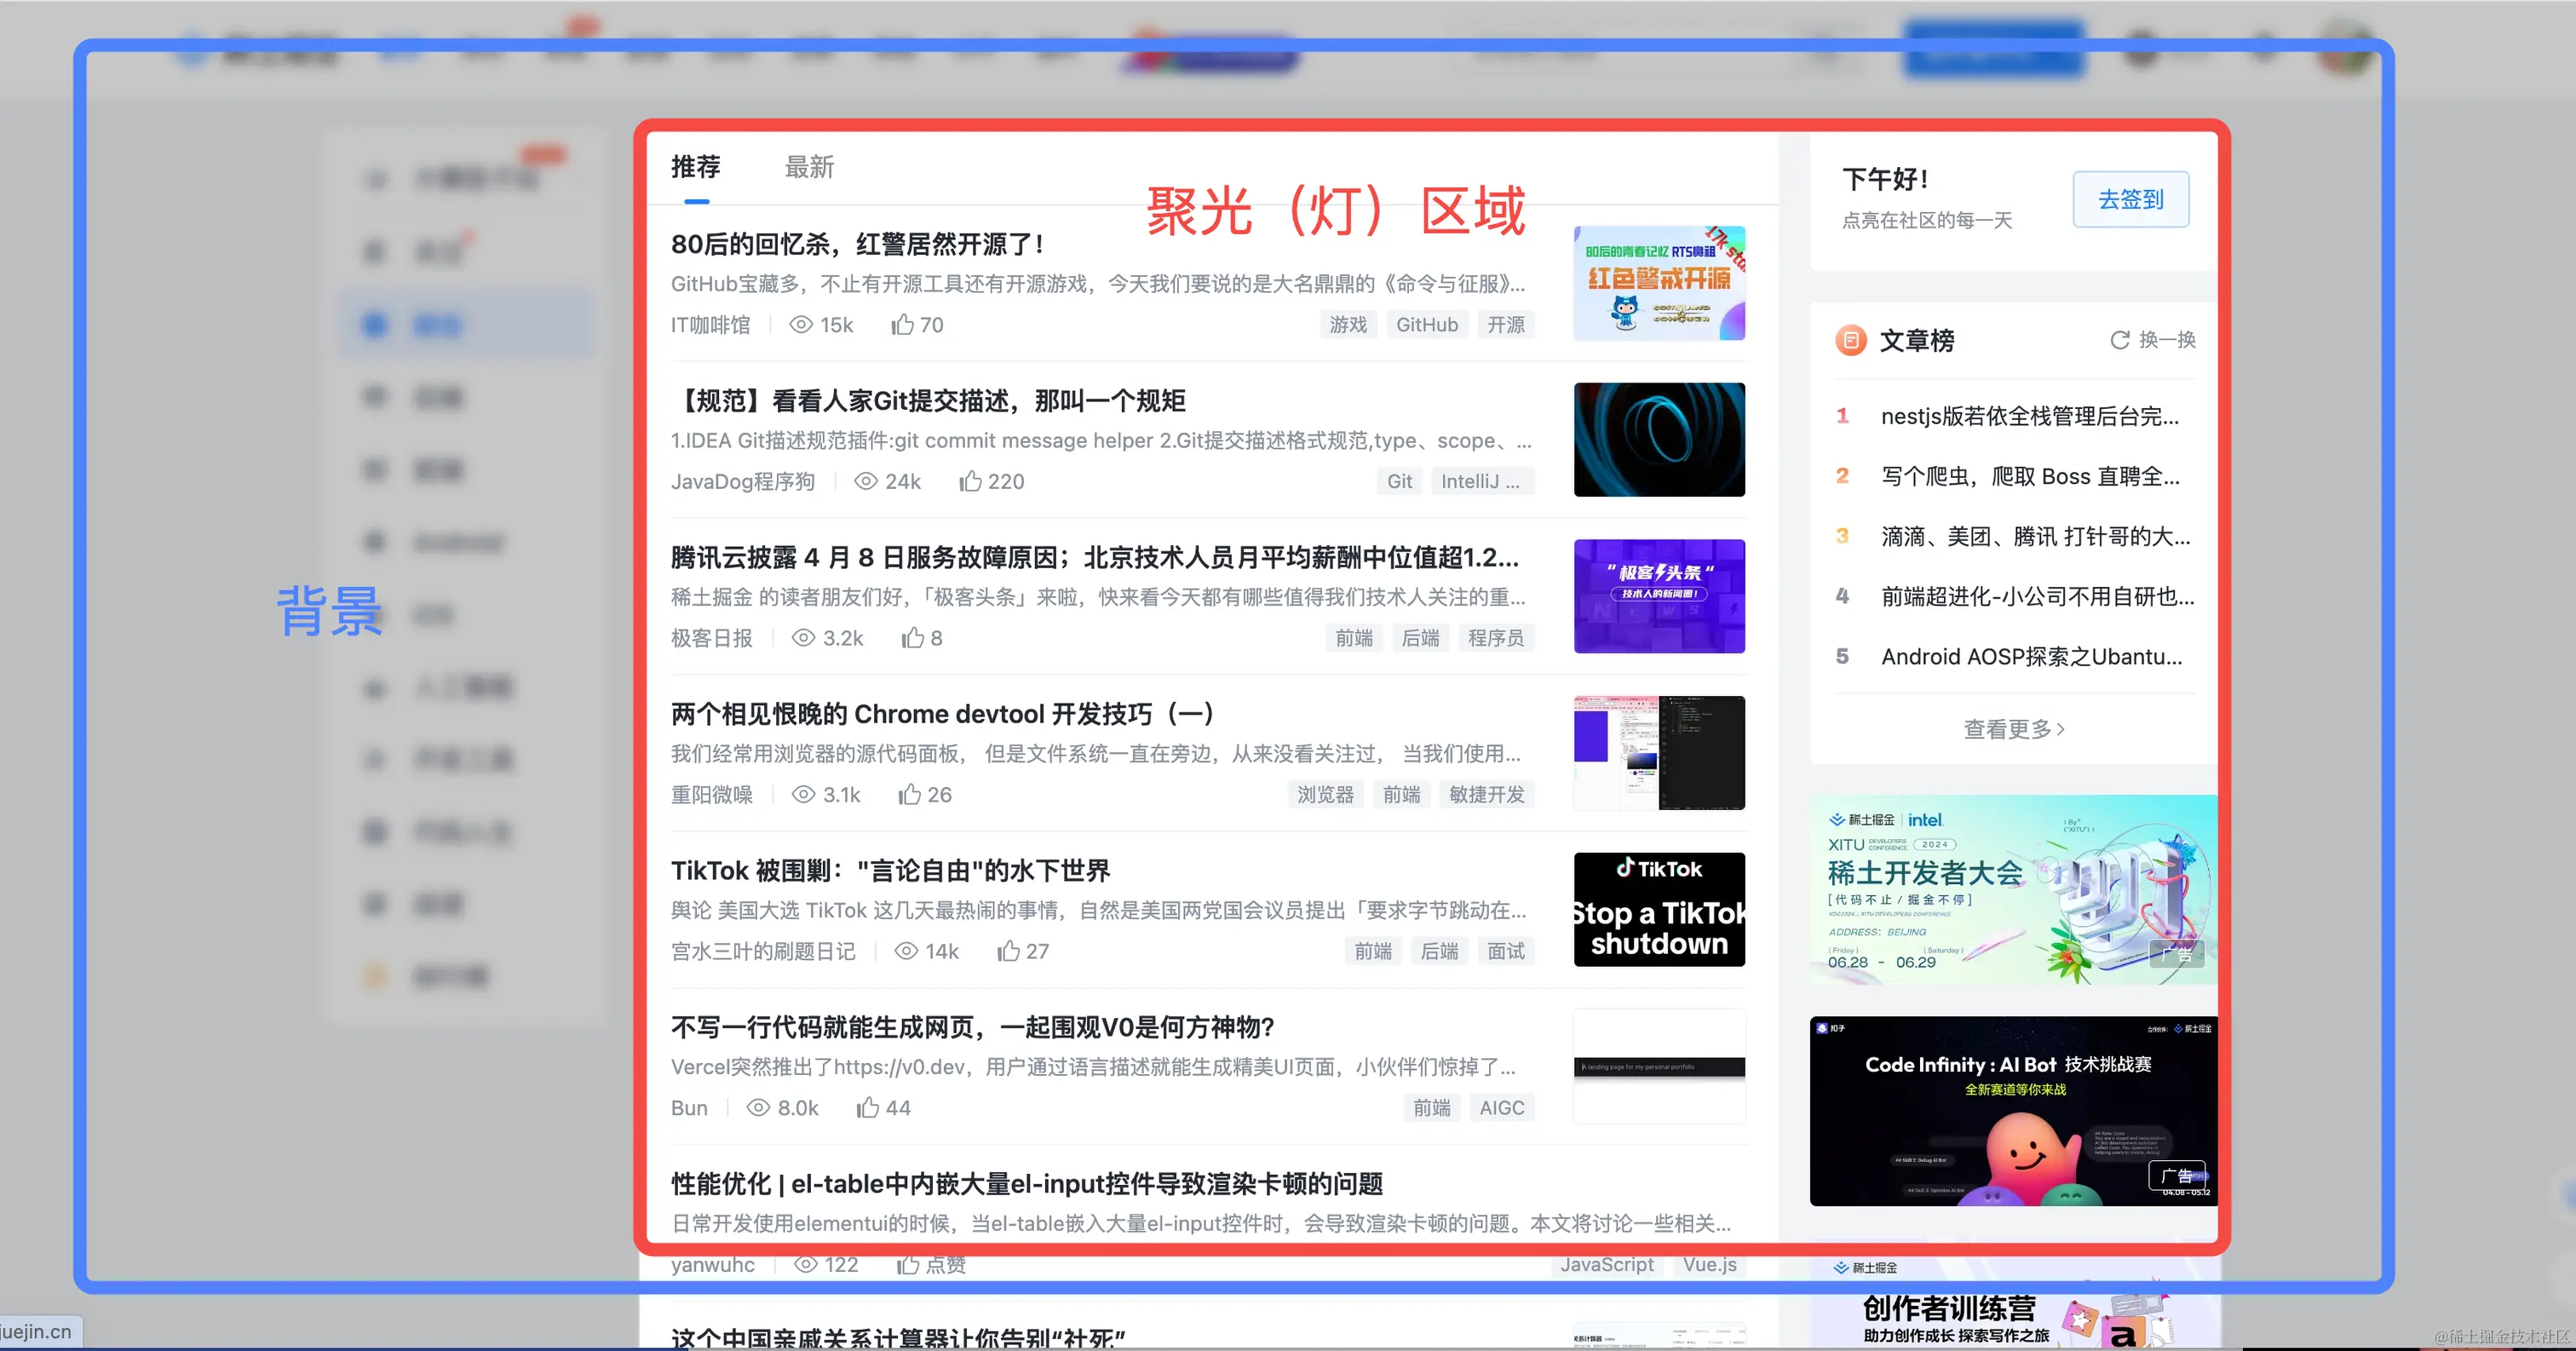The image size is (2576, 1351).
Task: Open the Chrome devtool screenshot thumbnail
Action: 1659,753
